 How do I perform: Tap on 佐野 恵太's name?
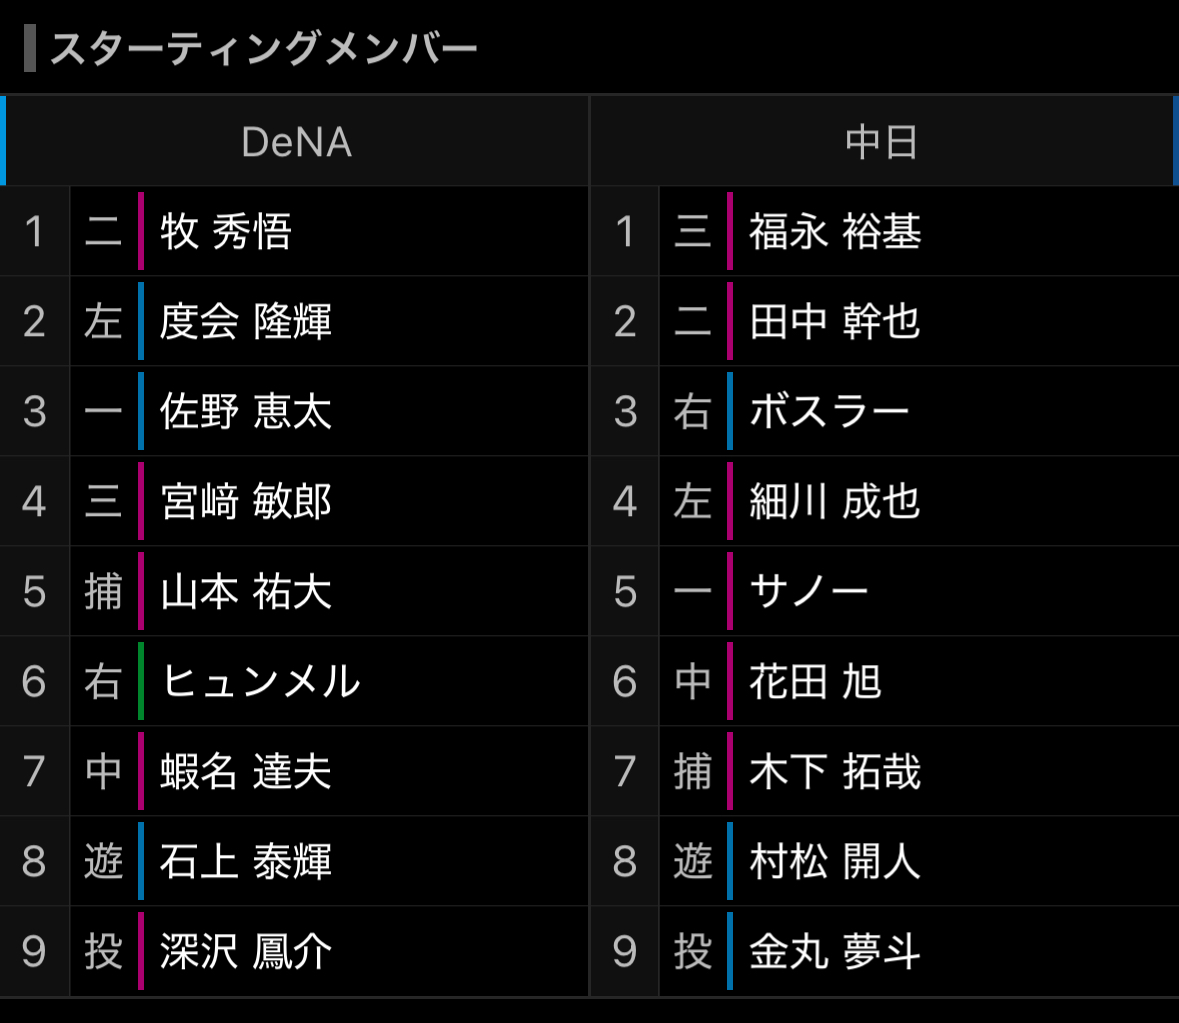246,412
